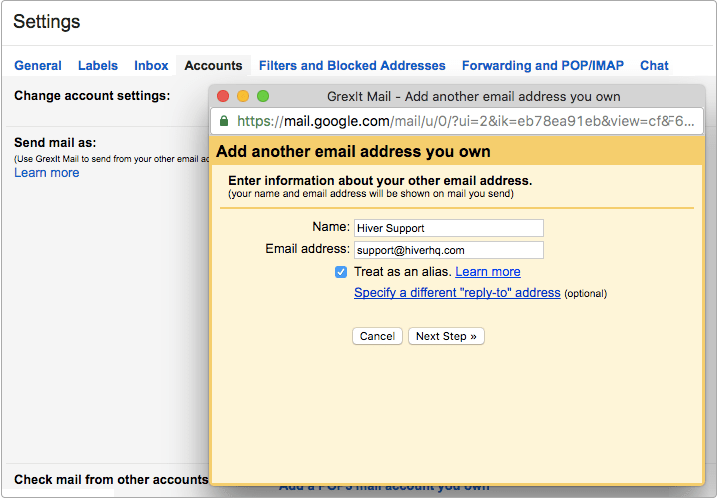Screen dimensions: 717x498
Task: Open the Inbox settings tab
Action: pos(151,65)
